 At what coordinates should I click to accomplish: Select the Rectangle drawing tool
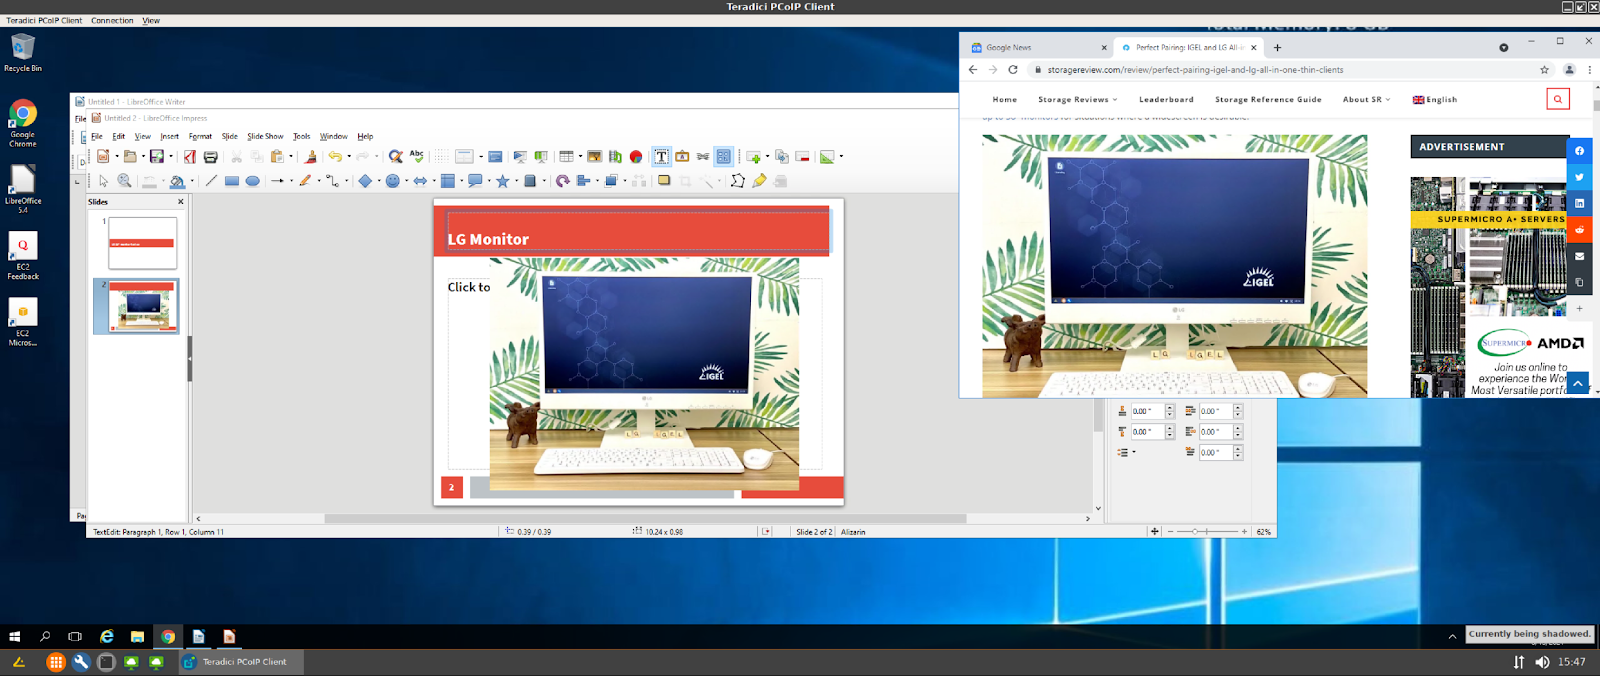(x=232, y=181)
